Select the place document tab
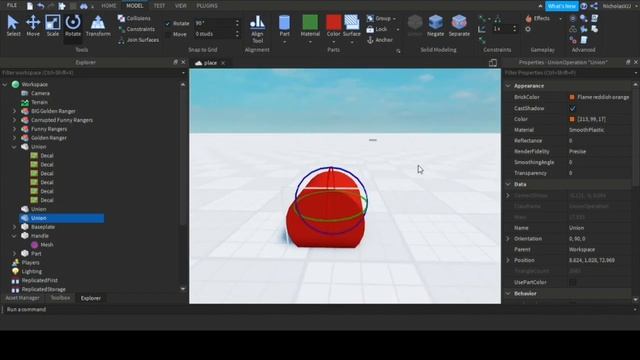 pos(210,63)
